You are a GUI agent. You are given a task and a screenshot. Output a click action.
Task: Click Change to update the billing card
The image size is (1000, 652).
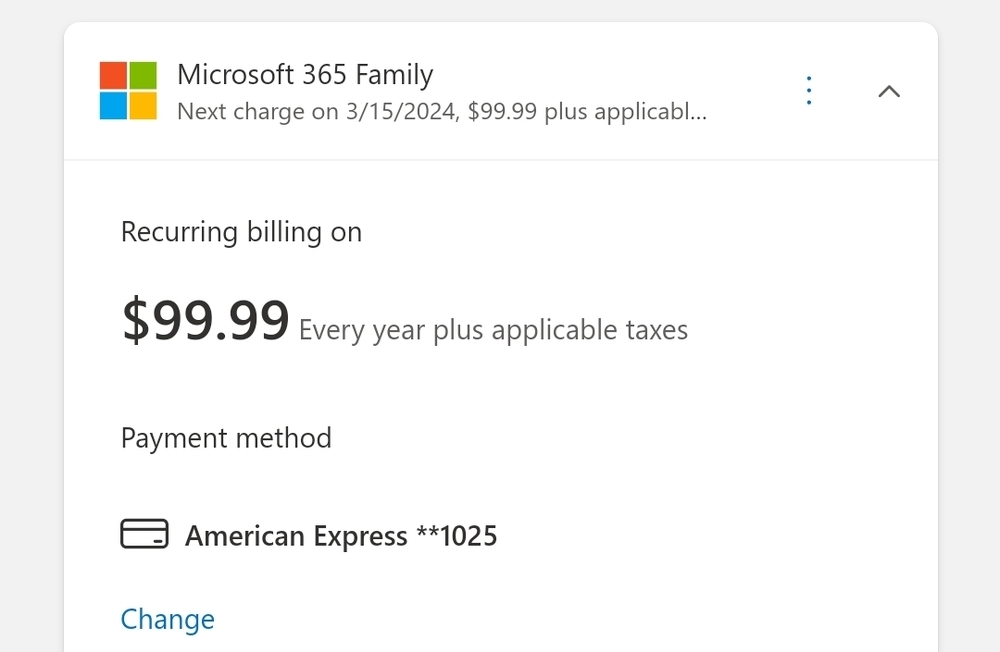[x=167, y=619]
